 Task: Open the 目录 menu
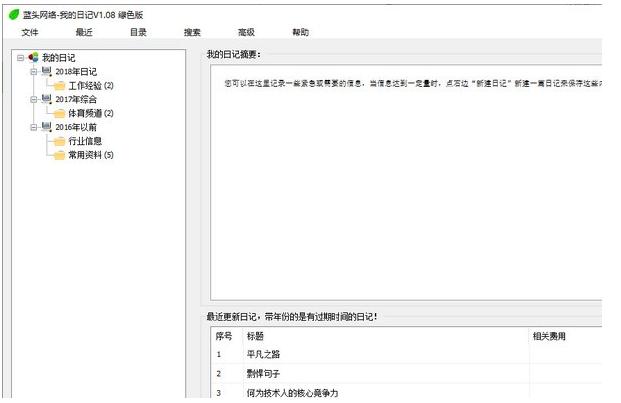[x=138, y=32]
